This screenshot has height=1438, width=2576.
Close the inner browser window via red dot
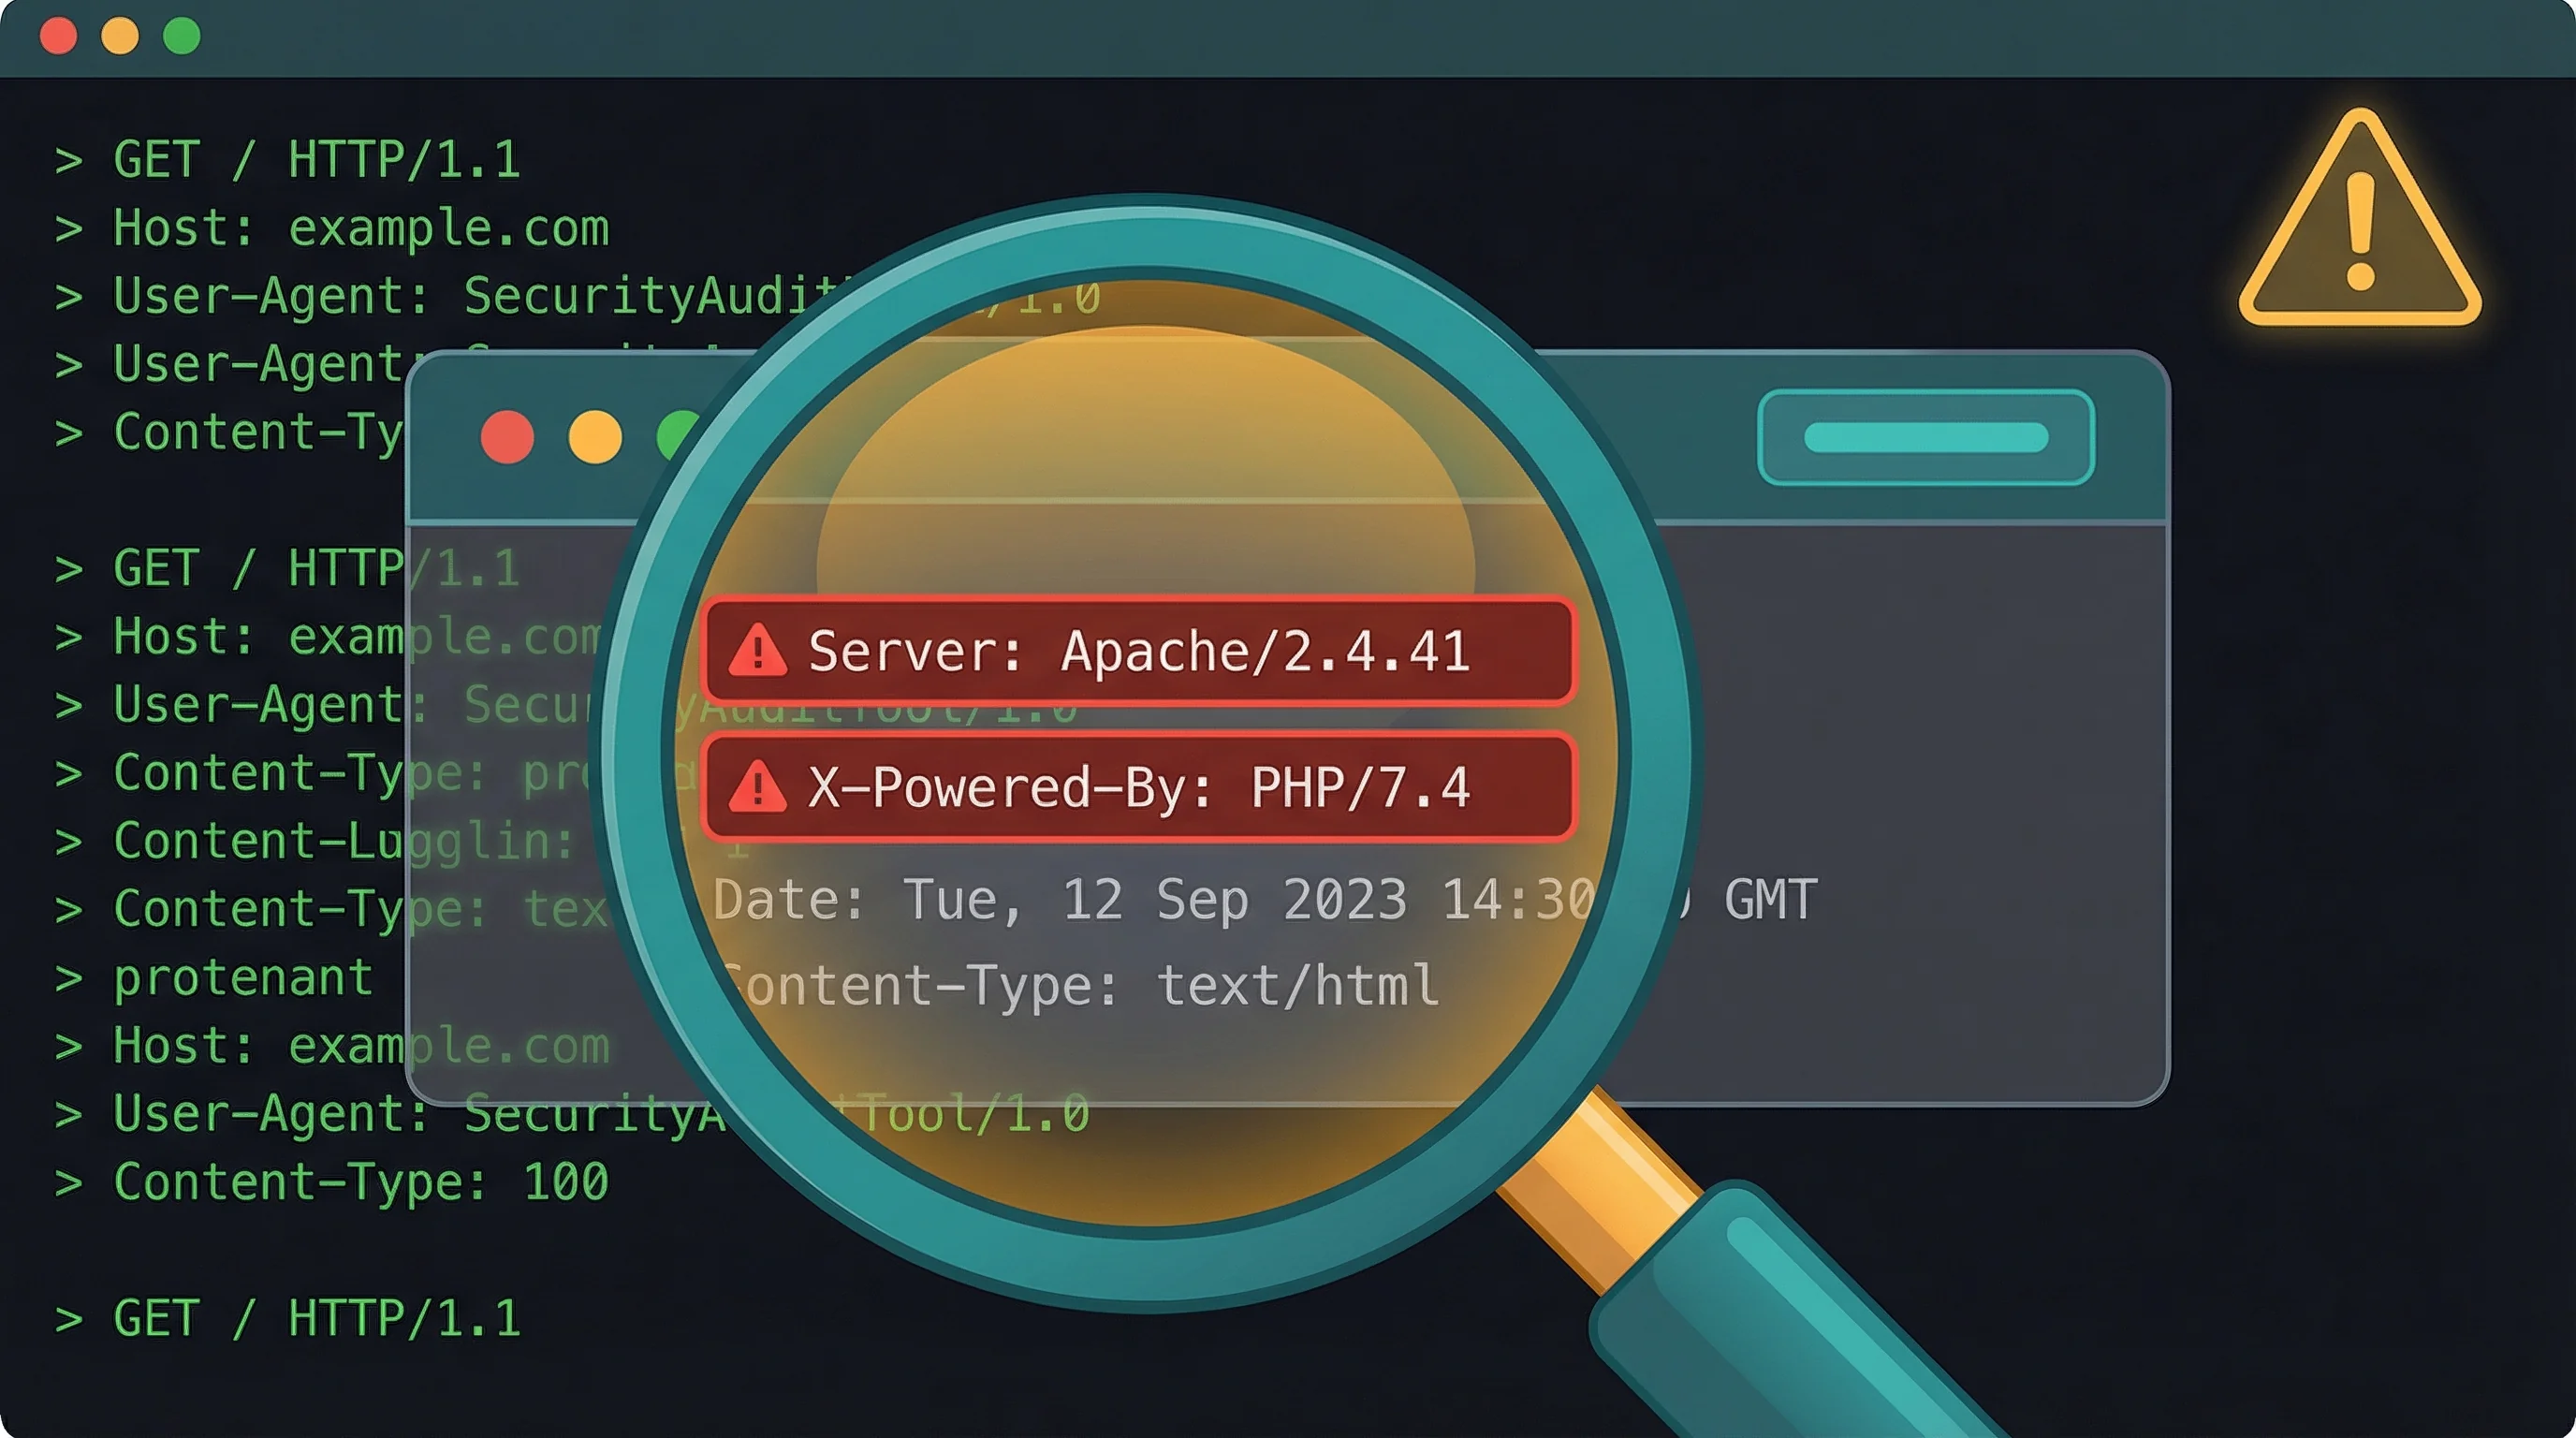pos(507,437)
